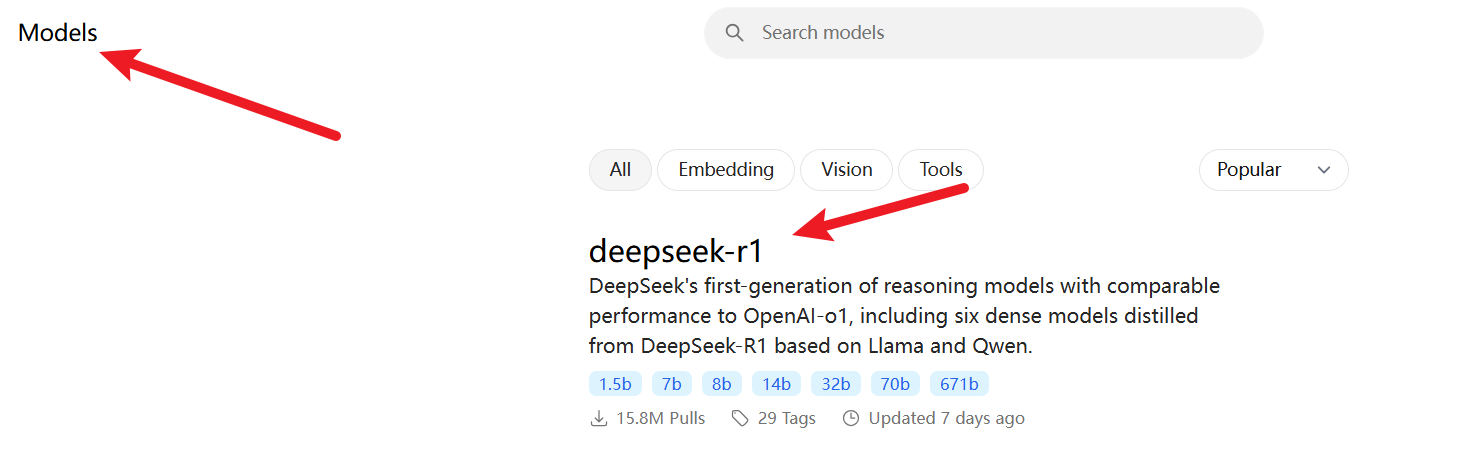Open the 70b size tag
Image resolution: width=1474 pixels, height=465 pixels.
895,384
